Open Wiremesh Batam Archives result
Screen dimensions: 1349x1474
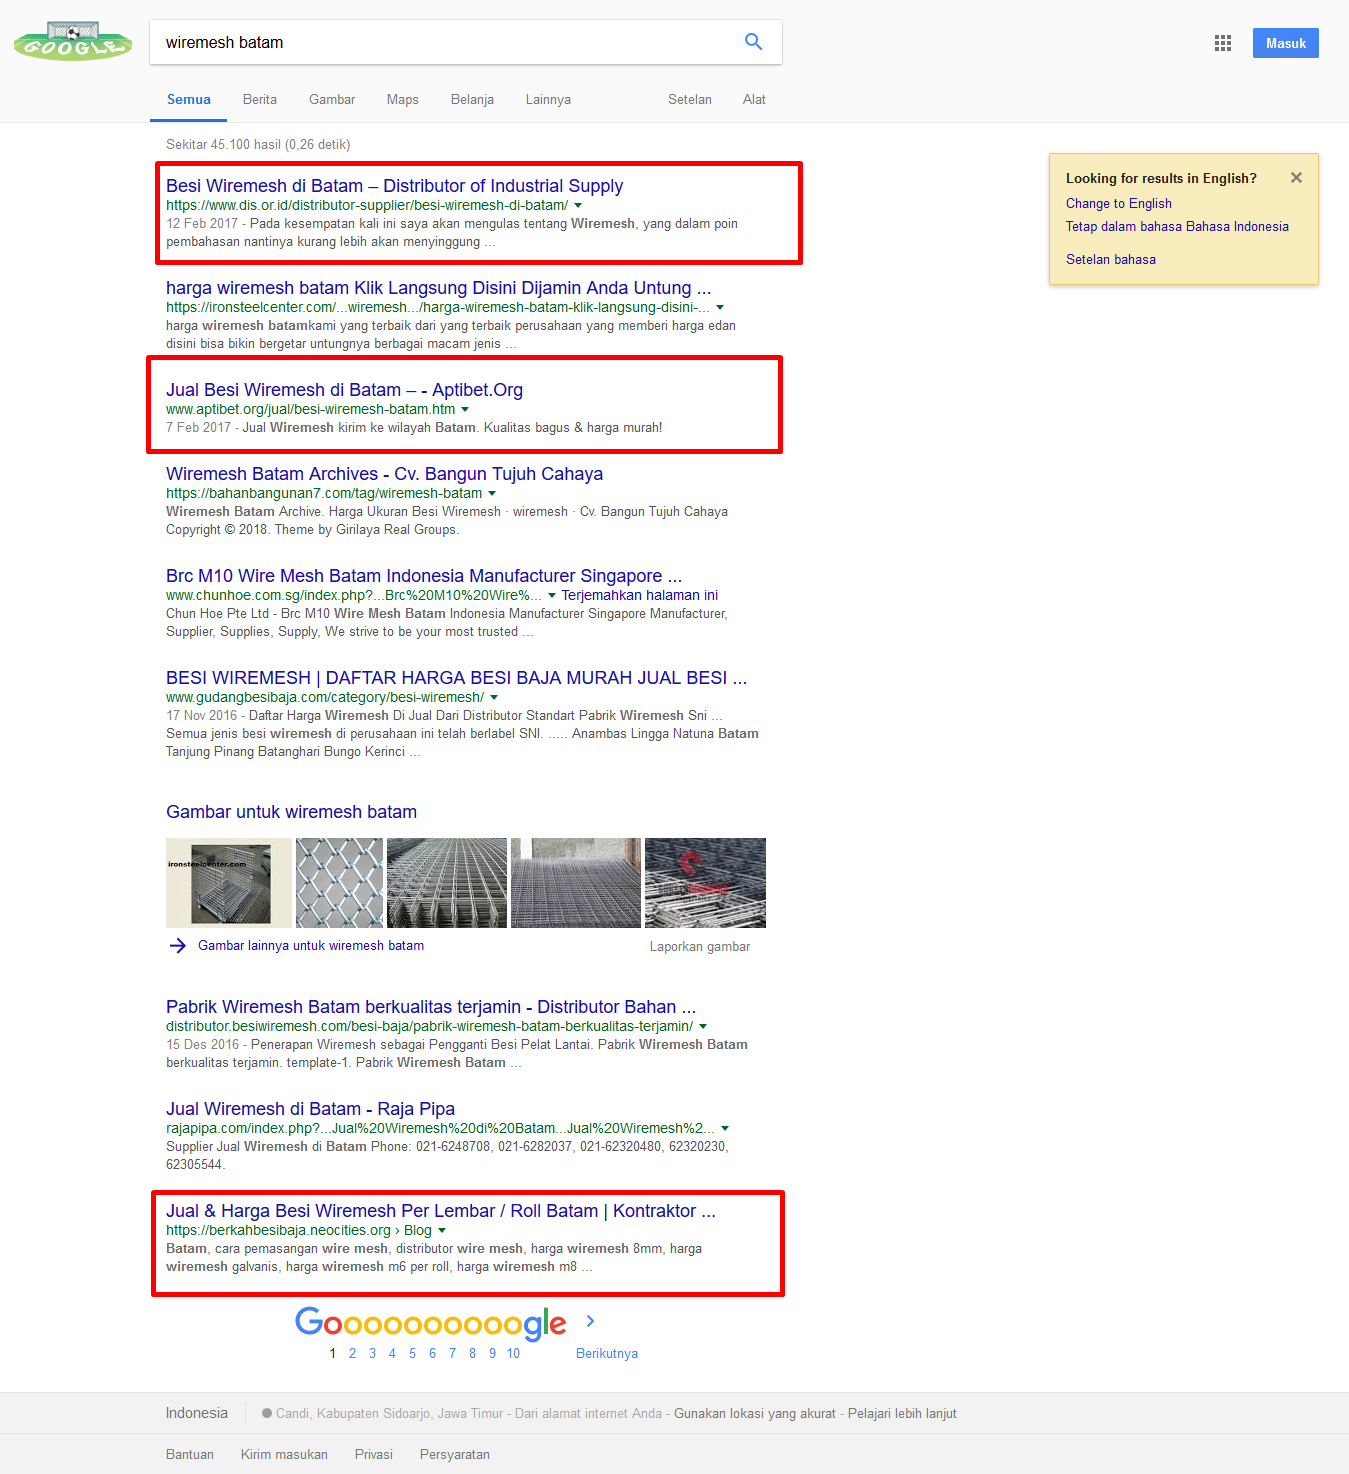tap(384, 474)
